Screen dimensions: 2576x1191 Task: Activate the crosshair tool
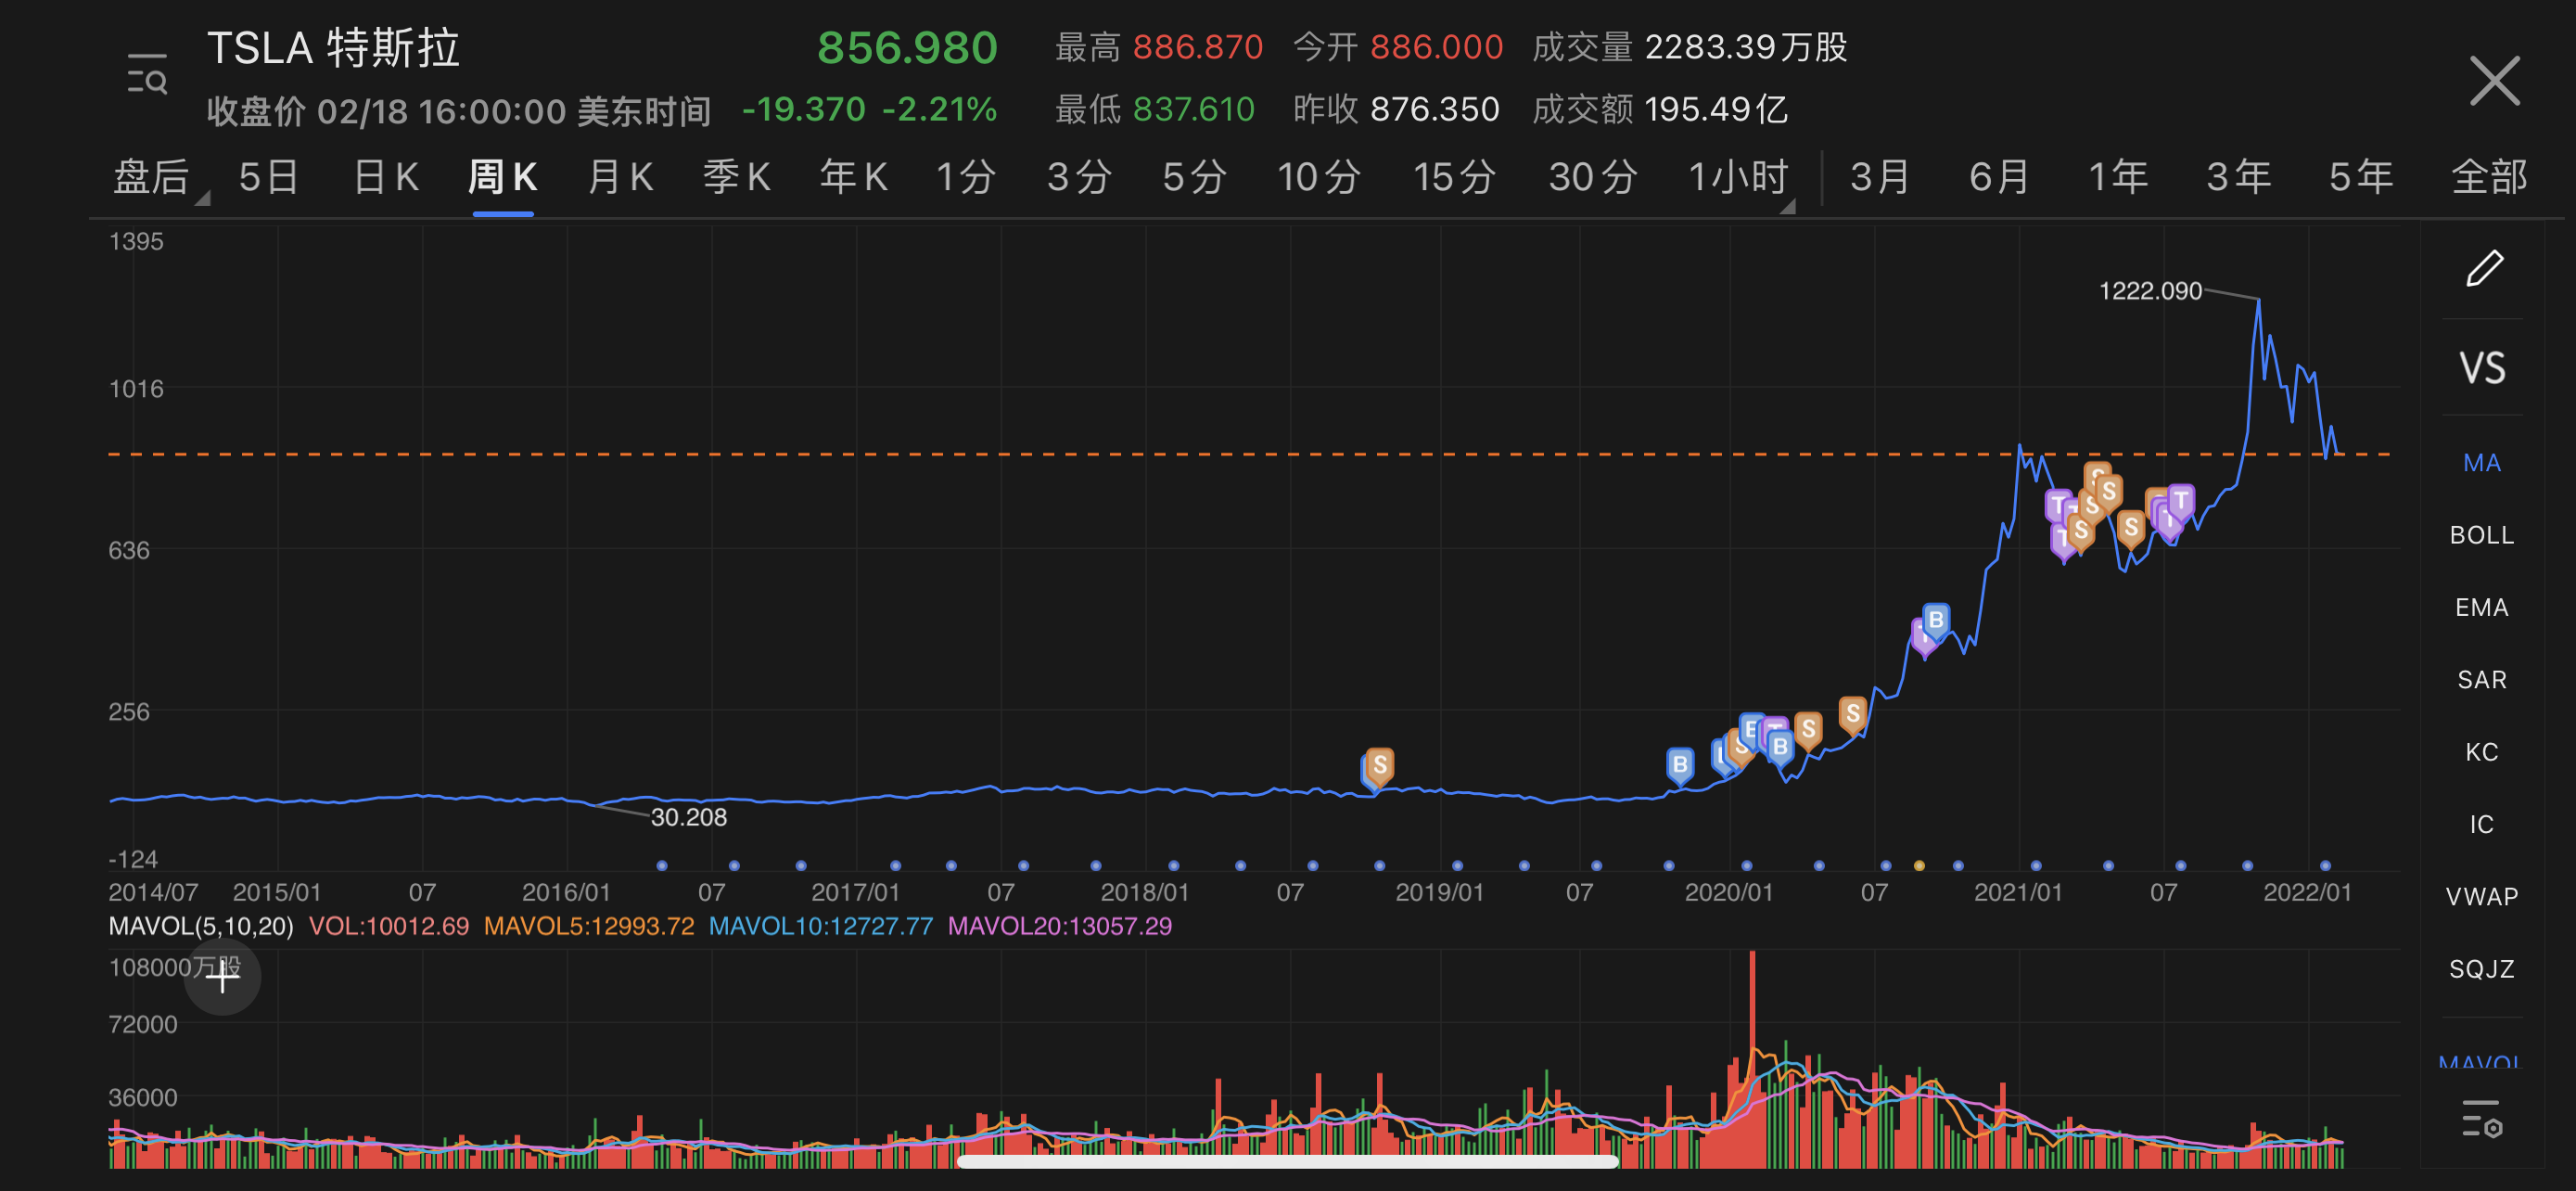click(x=222, y=977)
